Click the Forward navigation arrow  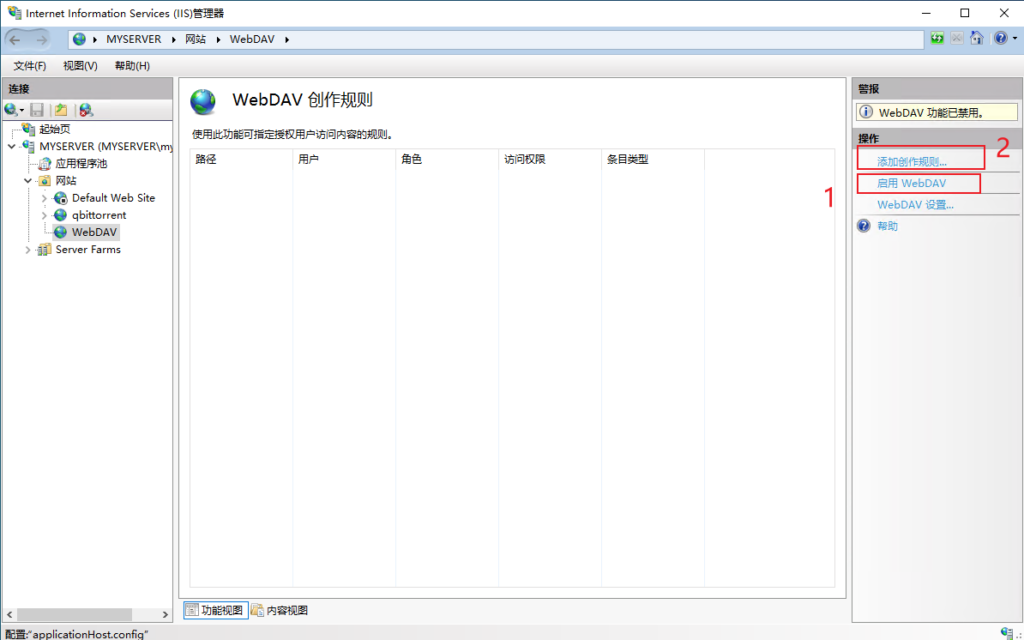41,40
